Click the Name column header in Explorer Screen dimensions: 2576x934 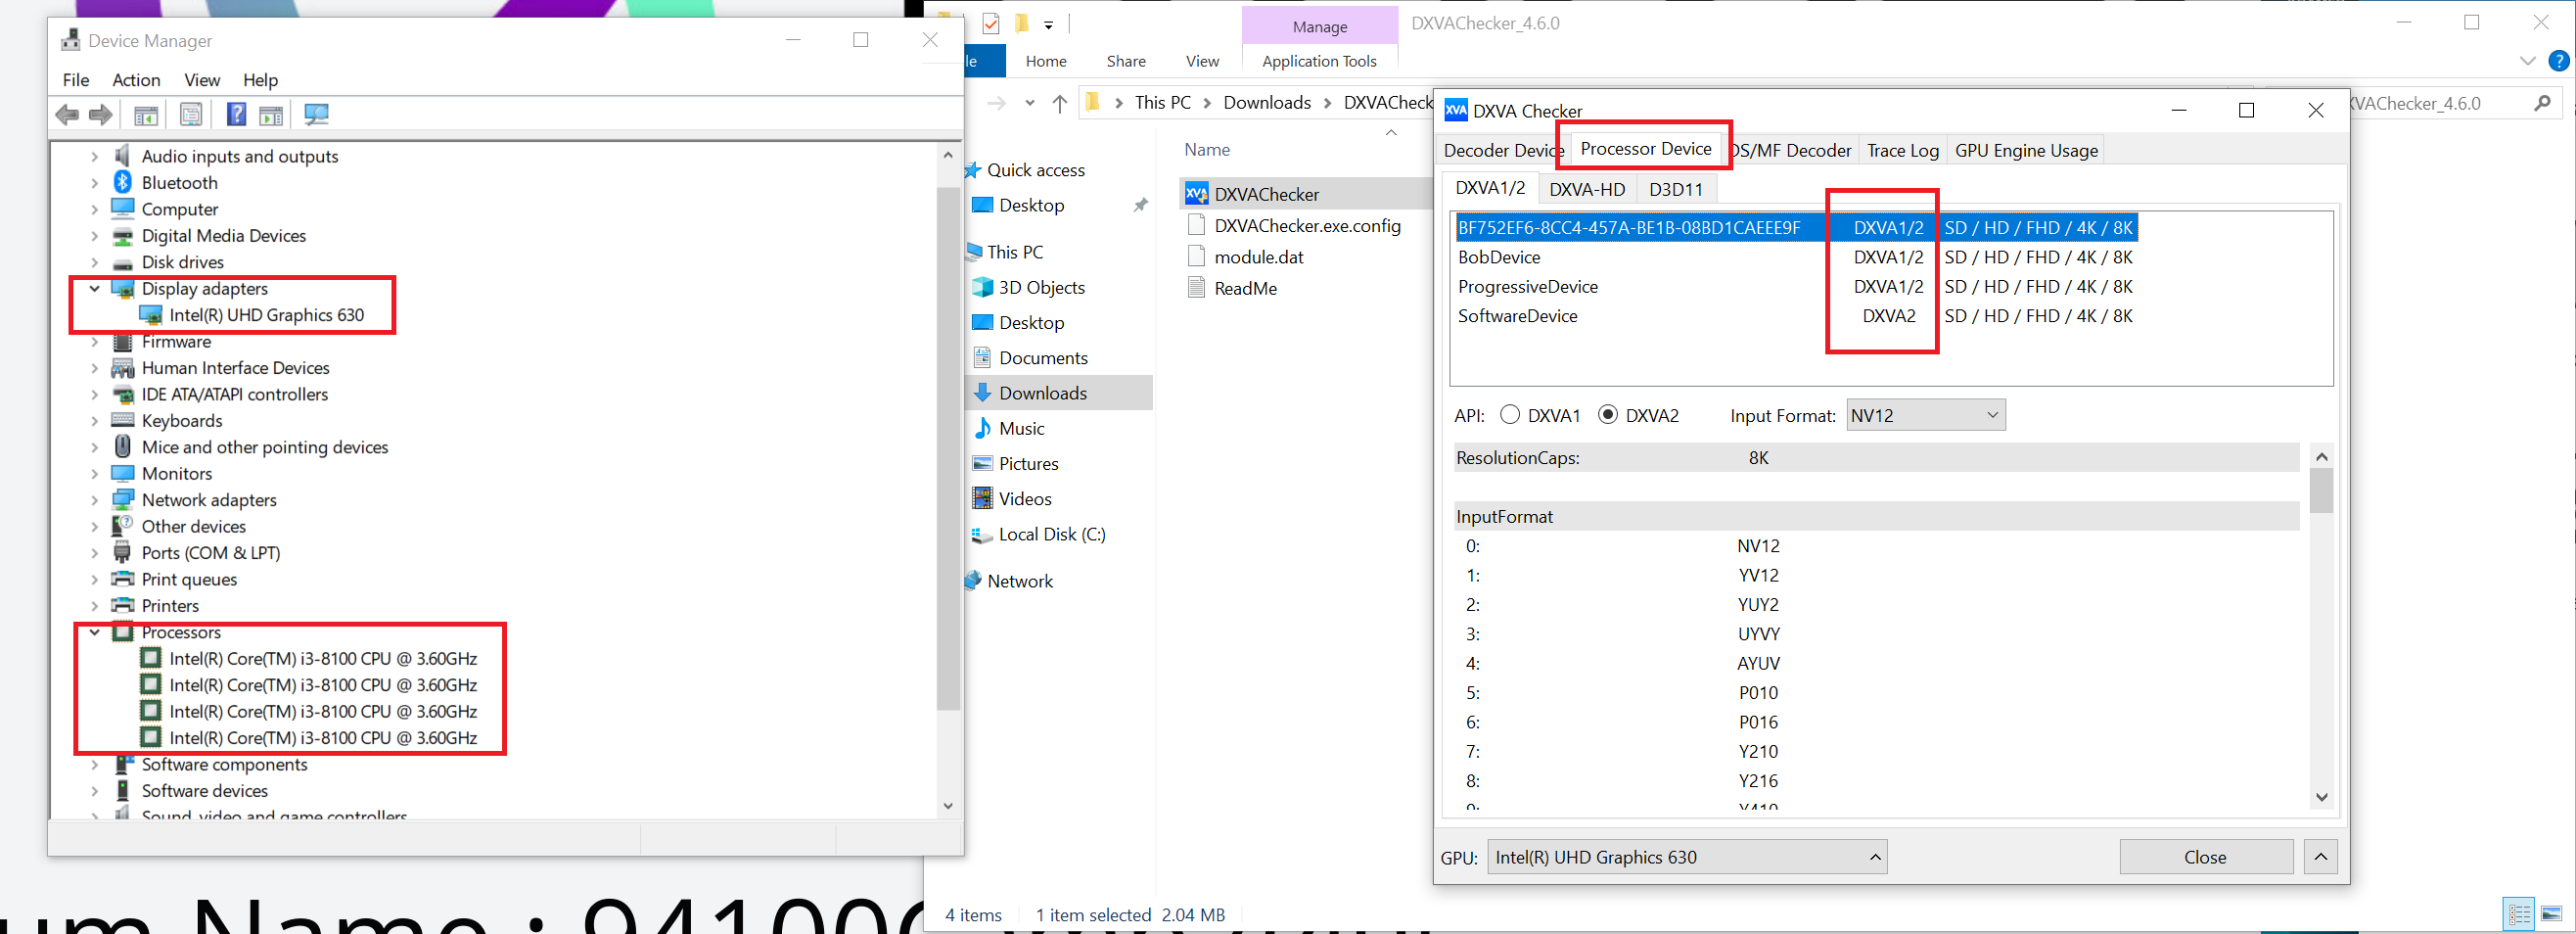(1207, 150)
